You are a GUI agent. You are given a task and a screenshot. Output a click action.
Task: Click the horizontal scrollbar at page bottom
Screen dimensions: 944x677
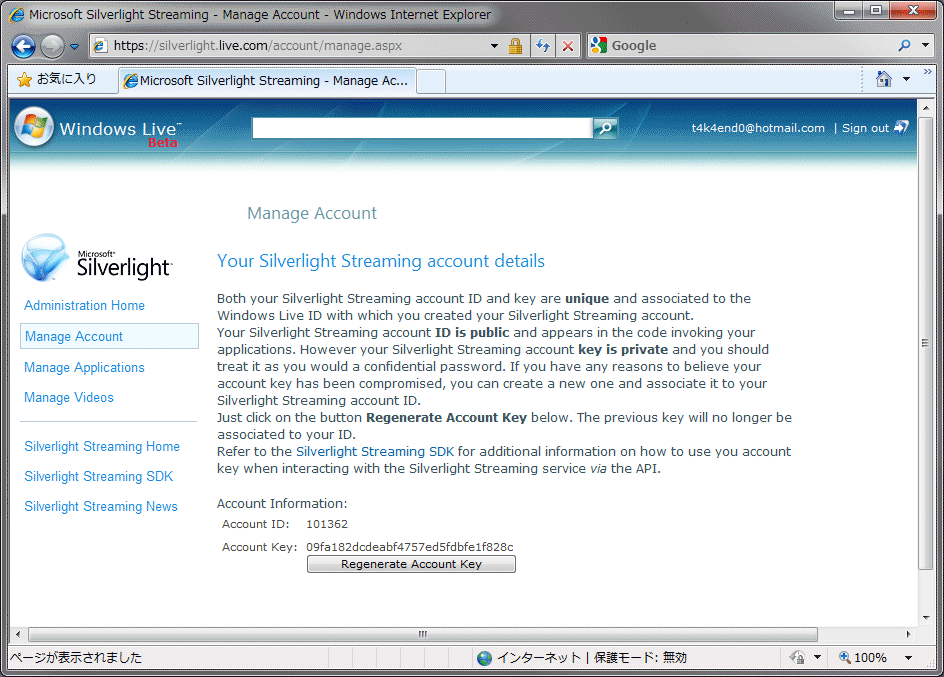pyautogui.click(x=422, y=634)
